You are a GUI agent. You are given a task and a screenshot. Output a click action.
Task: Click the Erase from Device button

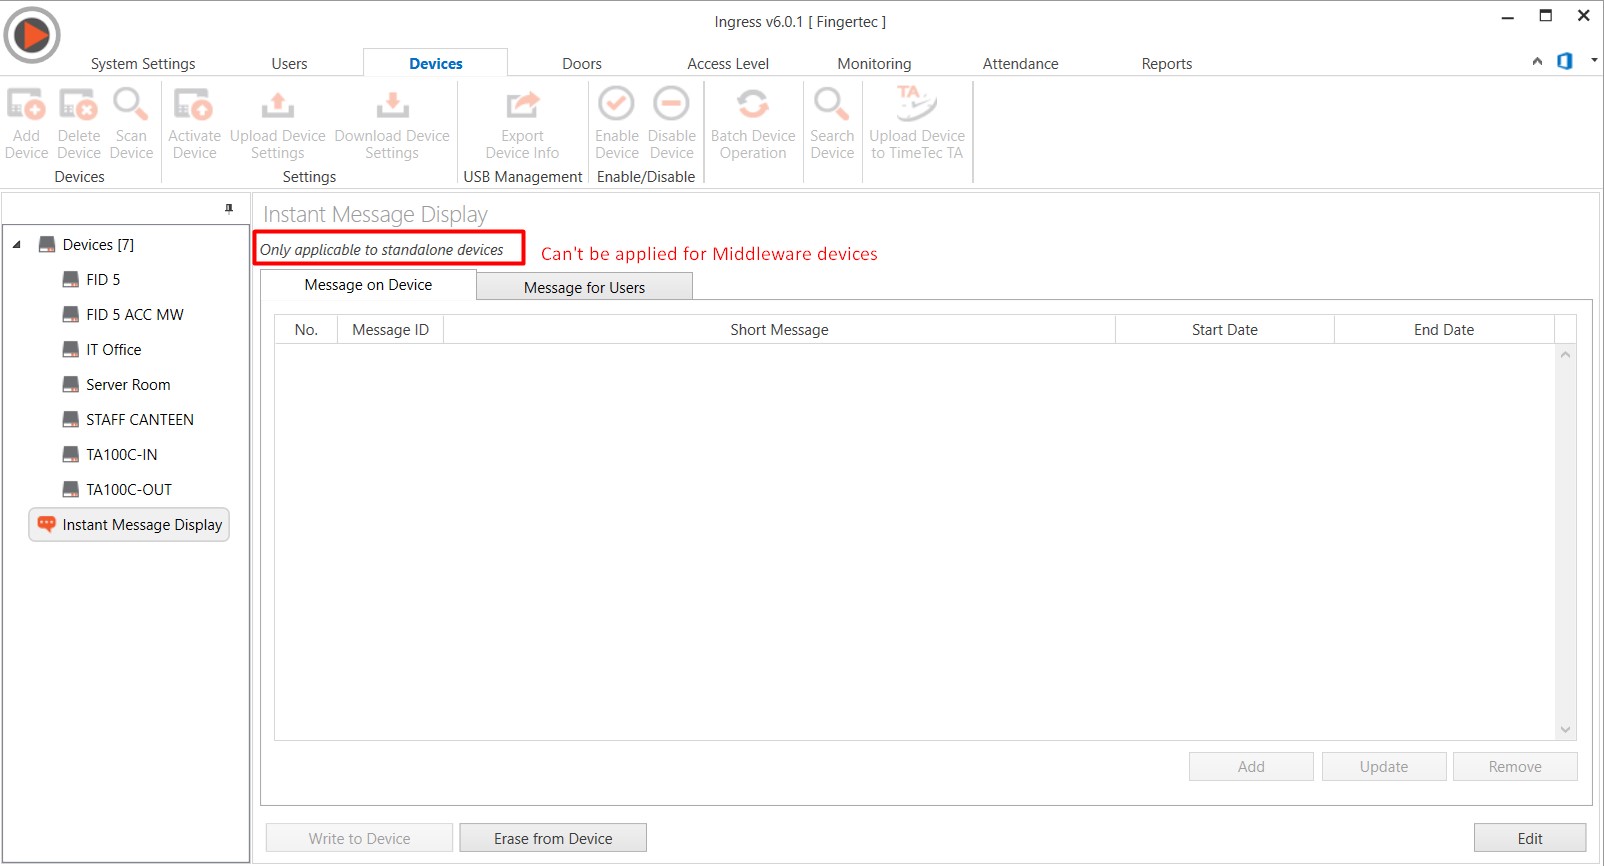coord(553,838)
